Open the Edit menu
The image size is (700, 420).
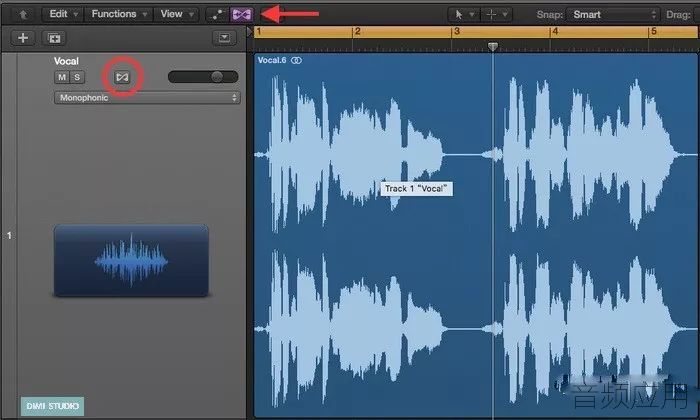(x=63, y=14)
